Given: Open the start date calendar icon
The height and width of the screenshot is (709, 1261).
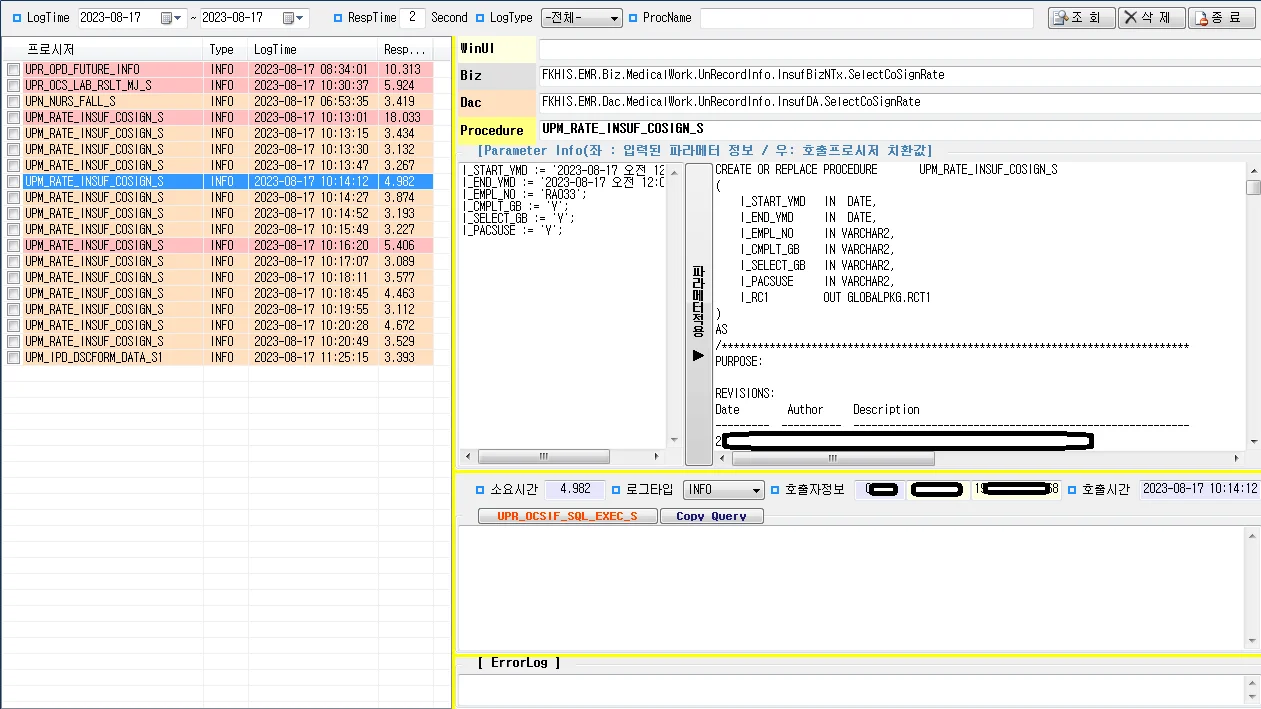Looking at the screenshot, I should point(166,17).
